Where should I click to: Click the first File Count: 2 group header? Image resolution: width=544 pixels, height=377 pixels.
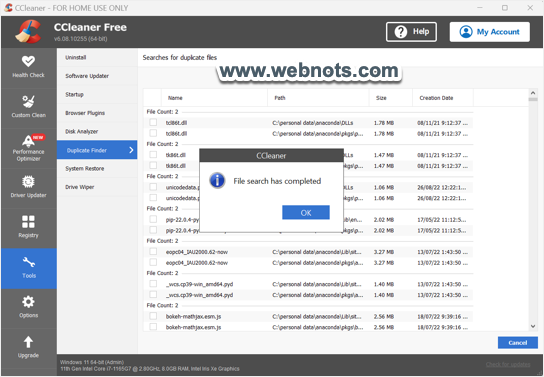162,112
